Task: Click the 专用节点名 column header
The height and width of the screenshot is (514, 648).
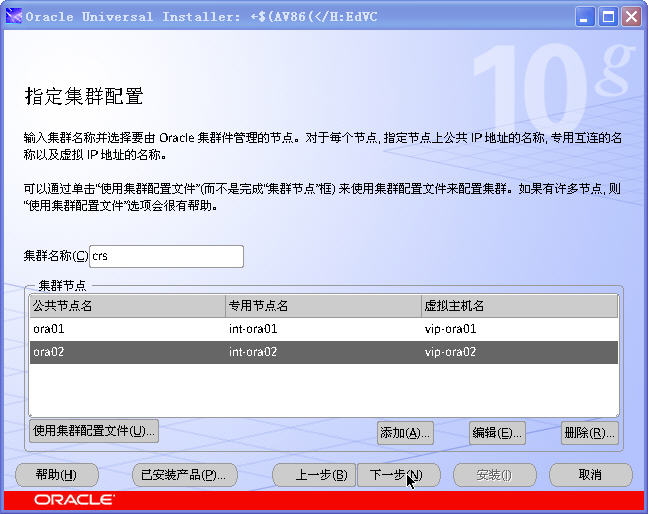Action: [x=323, y=306]
